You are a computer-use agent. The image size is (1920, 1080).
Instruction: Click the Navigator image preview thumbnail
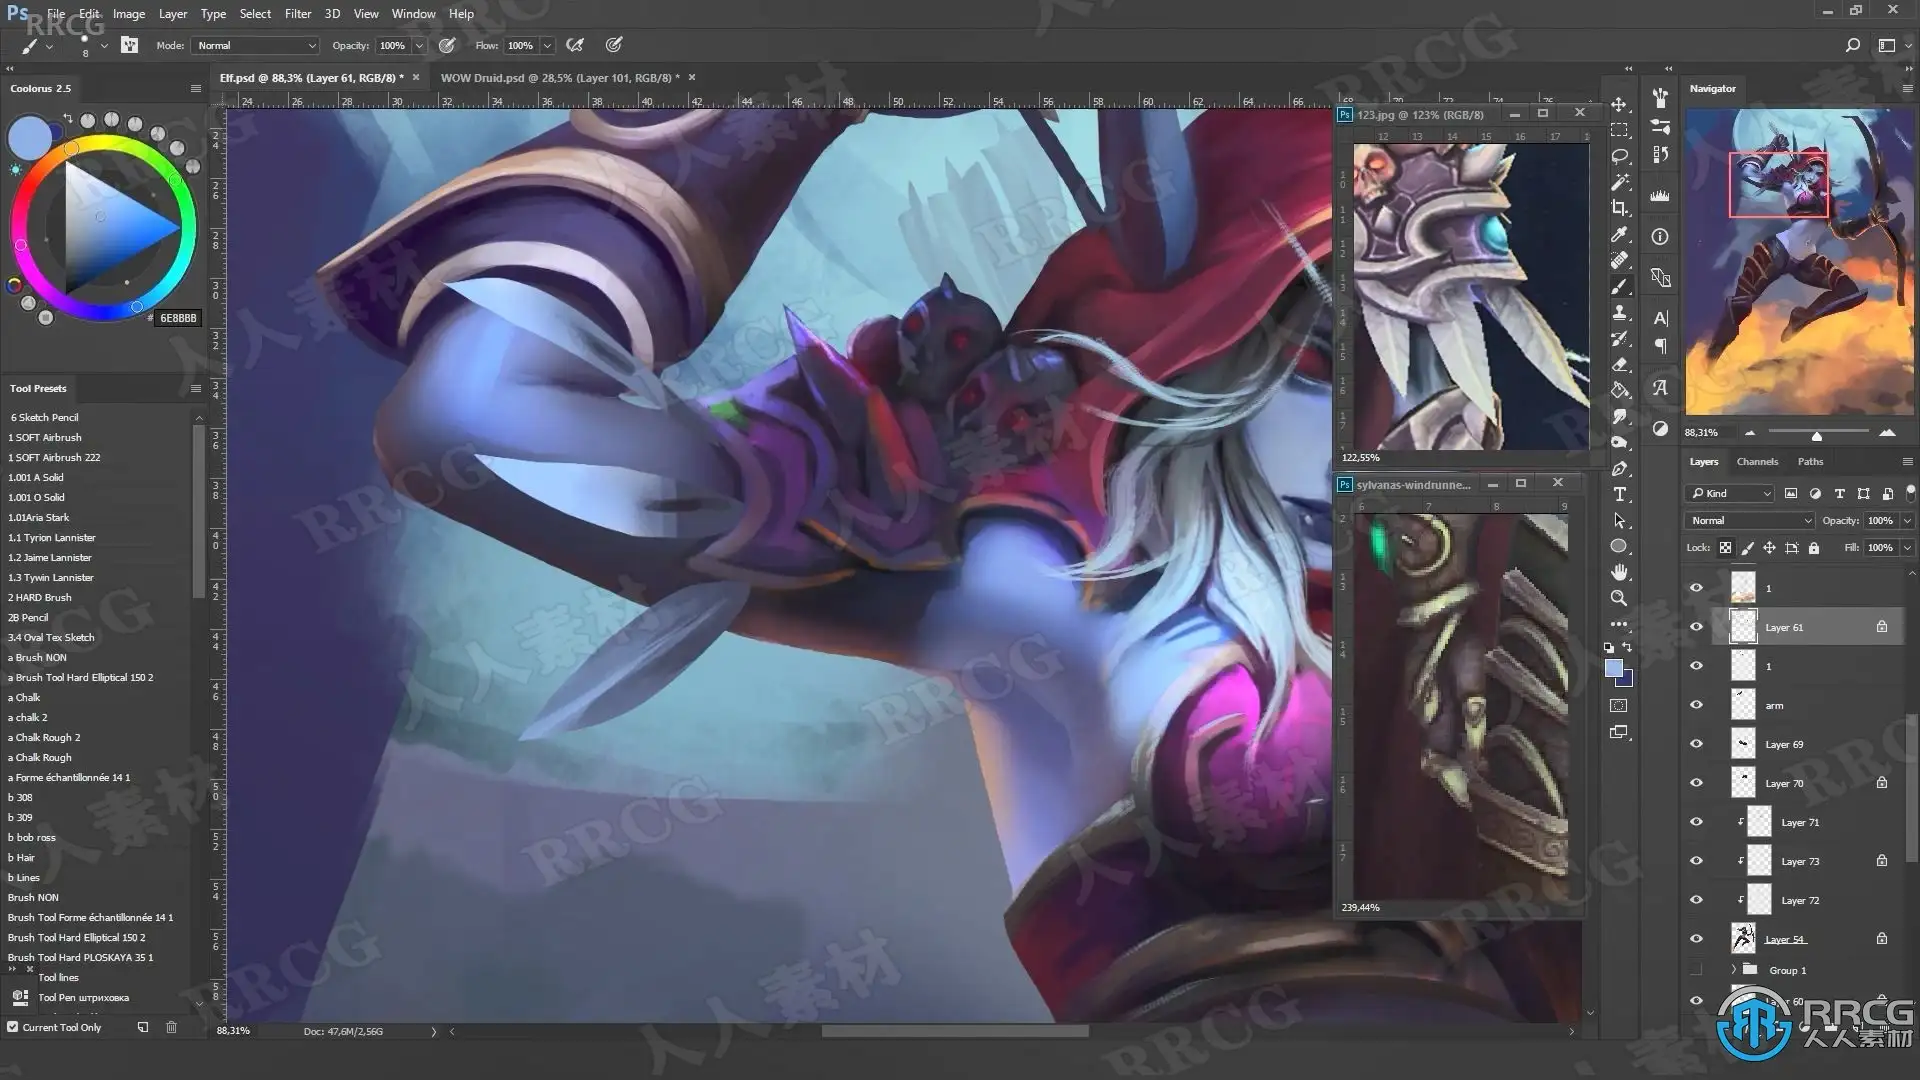[1799, 262]
